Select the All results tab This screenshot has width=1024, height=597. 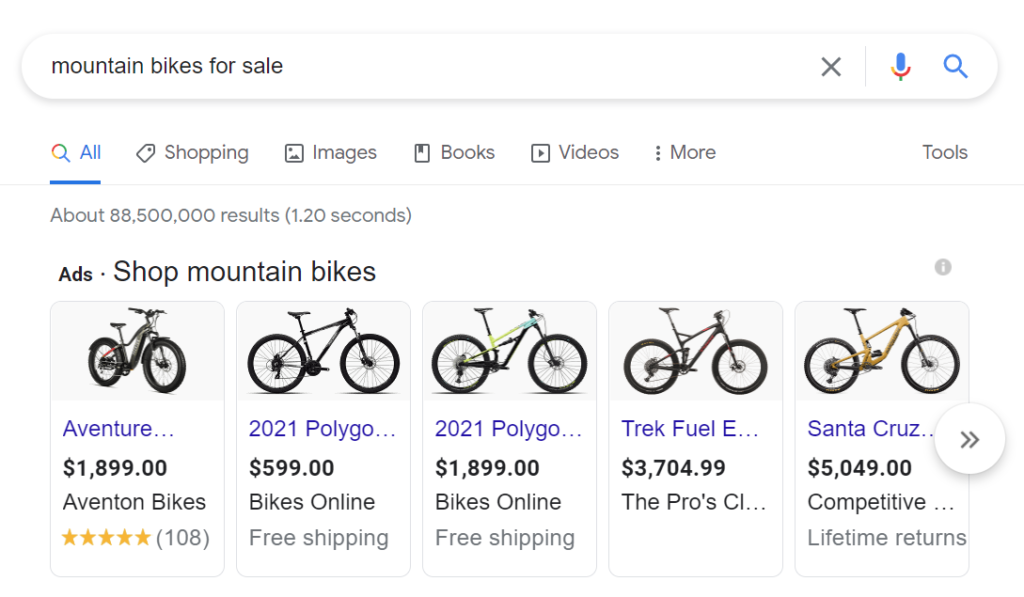pyautogui.click(x=87, y=152)
